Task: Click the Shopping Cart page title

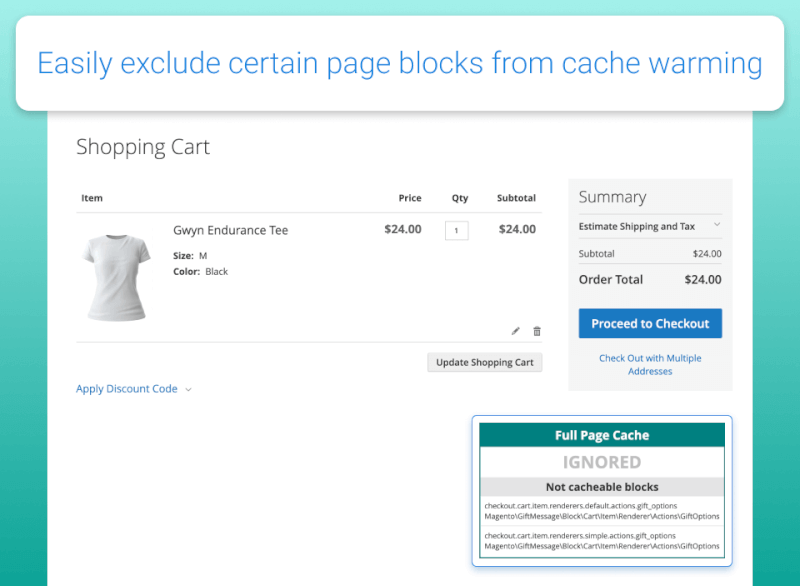Action: (x=143, y=147)
